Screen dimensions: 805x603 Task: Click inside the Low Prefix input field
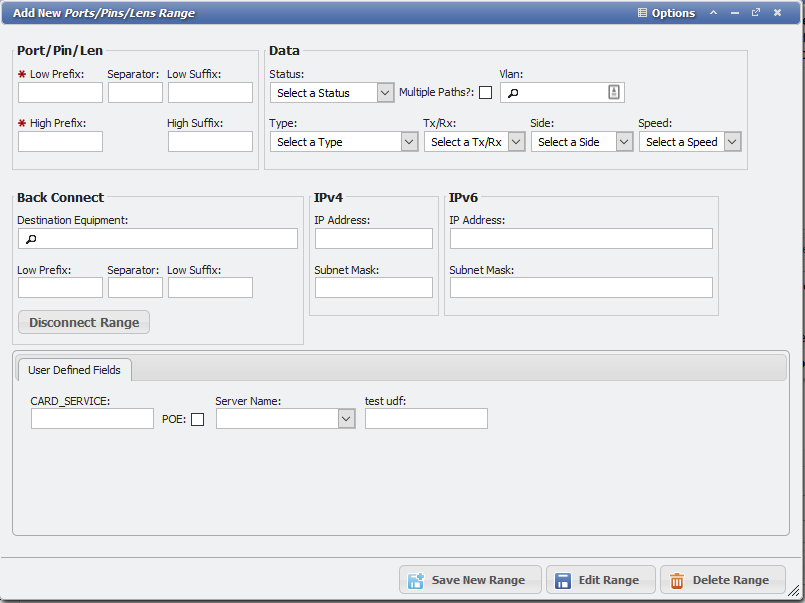pos(59,92)
